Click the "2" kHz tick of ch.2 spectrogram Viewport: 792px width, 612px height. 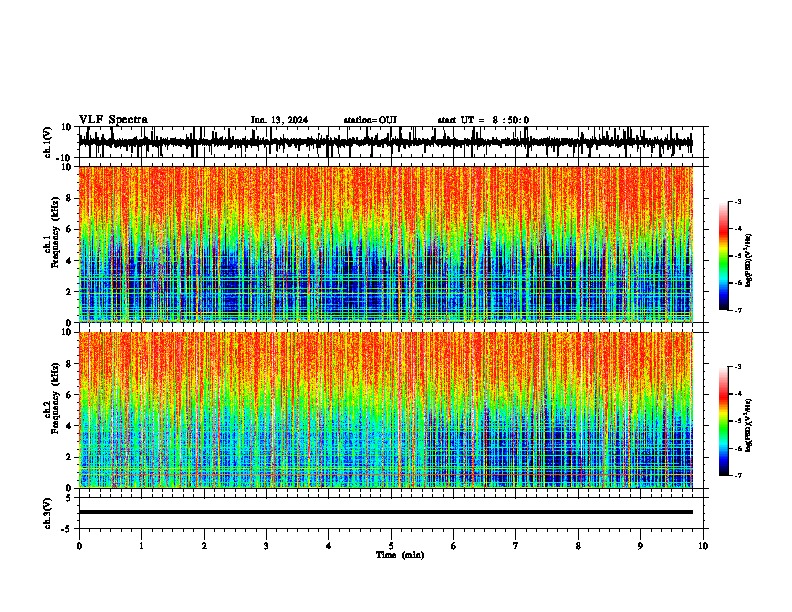(69, 457)
